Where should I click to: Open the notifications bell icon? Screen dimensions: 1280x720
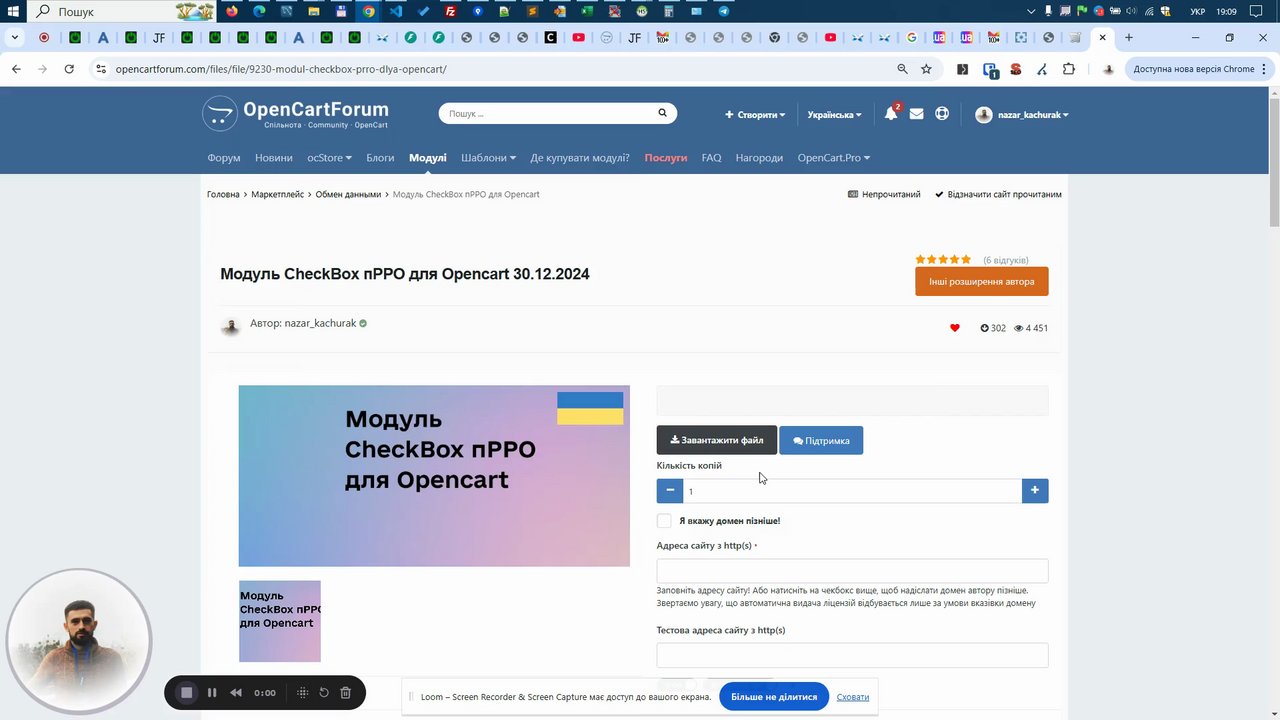pyautogui.click(x=890, y=114)
